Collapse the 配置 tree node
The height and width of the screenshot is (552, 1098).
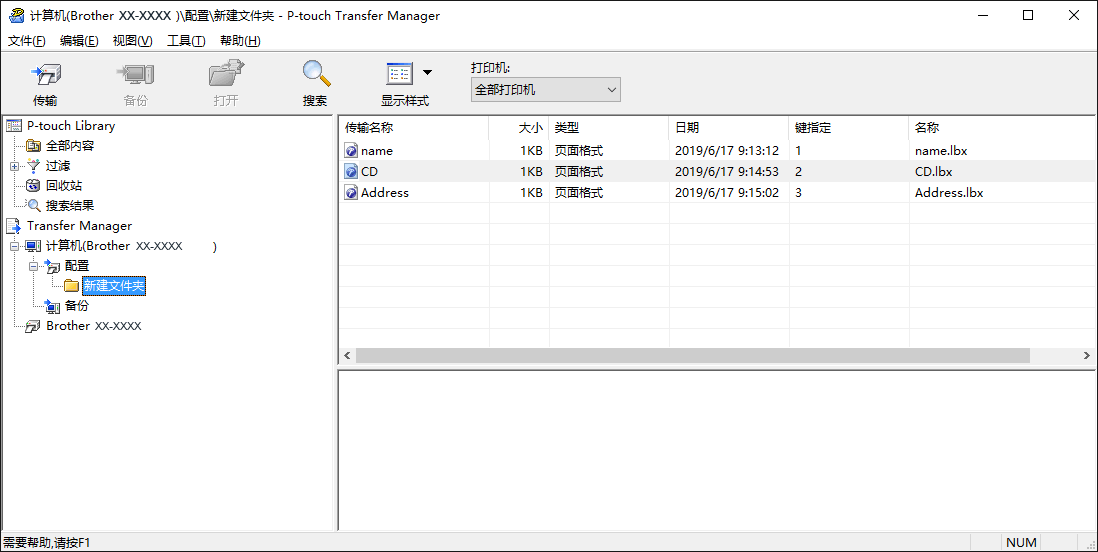click(x=33, y=266)
